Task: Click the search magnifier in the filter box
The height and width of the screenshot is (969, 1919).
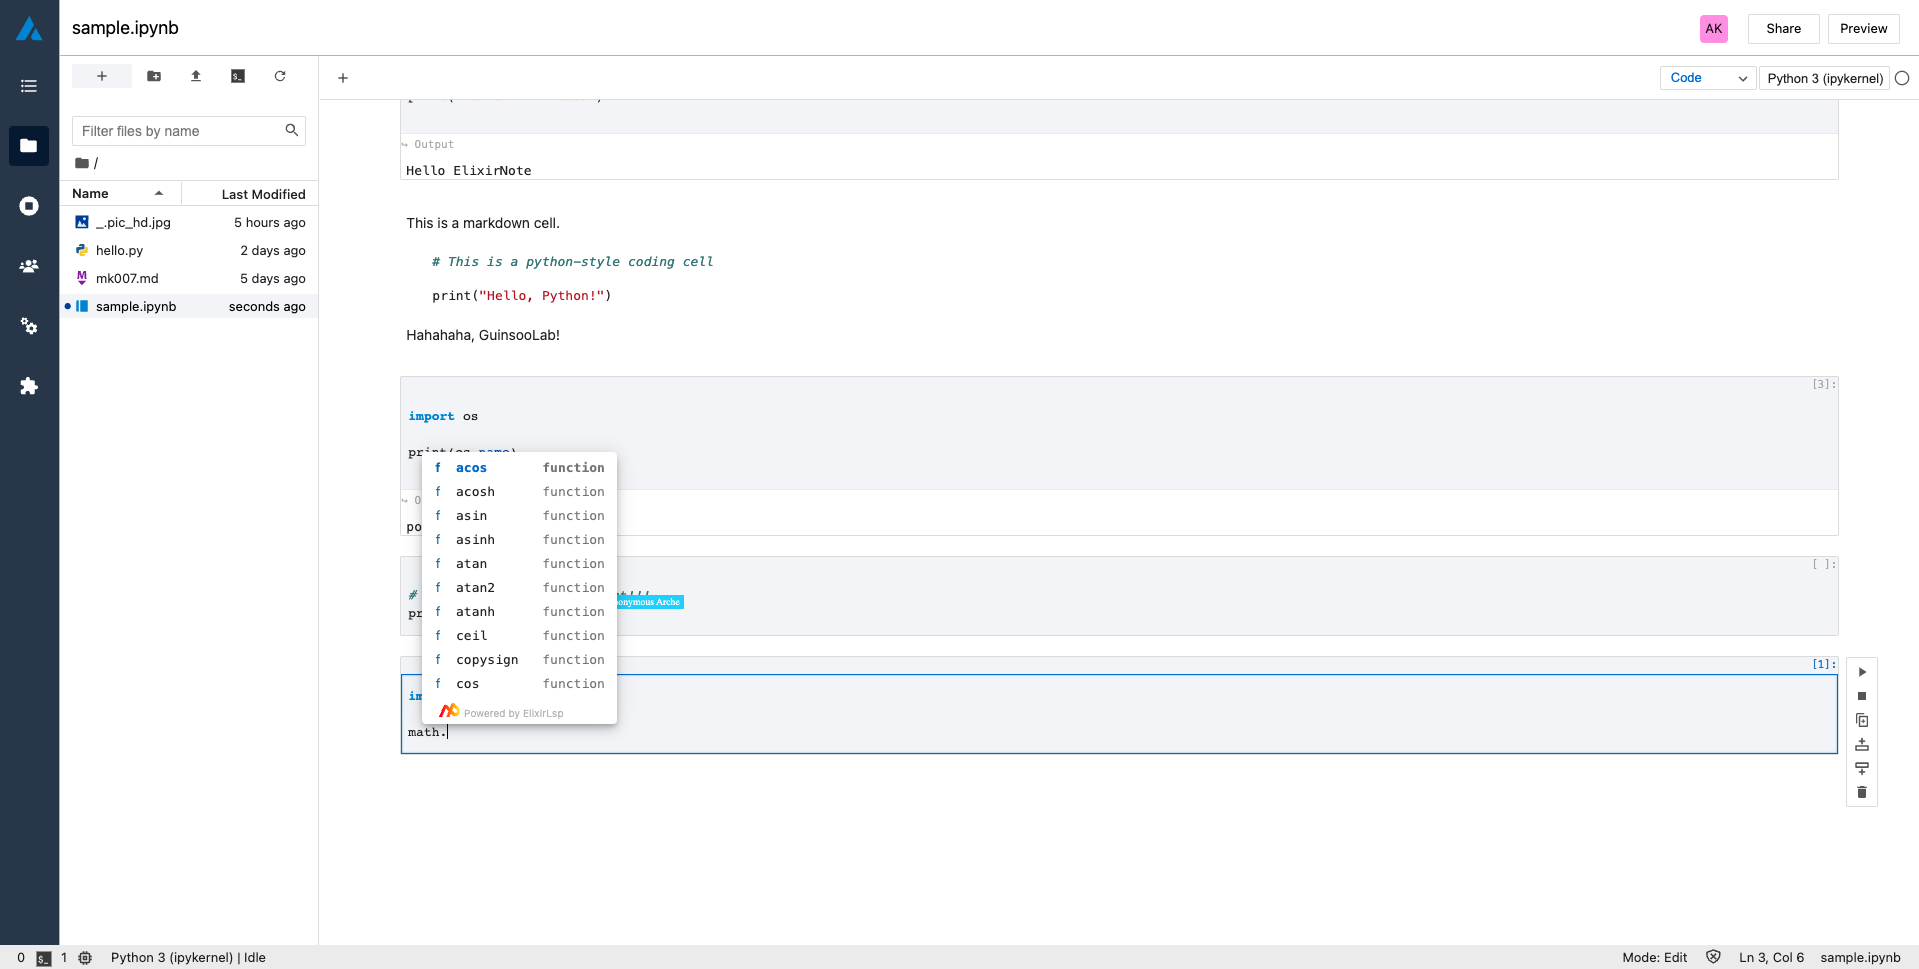Action: (292, 130)
